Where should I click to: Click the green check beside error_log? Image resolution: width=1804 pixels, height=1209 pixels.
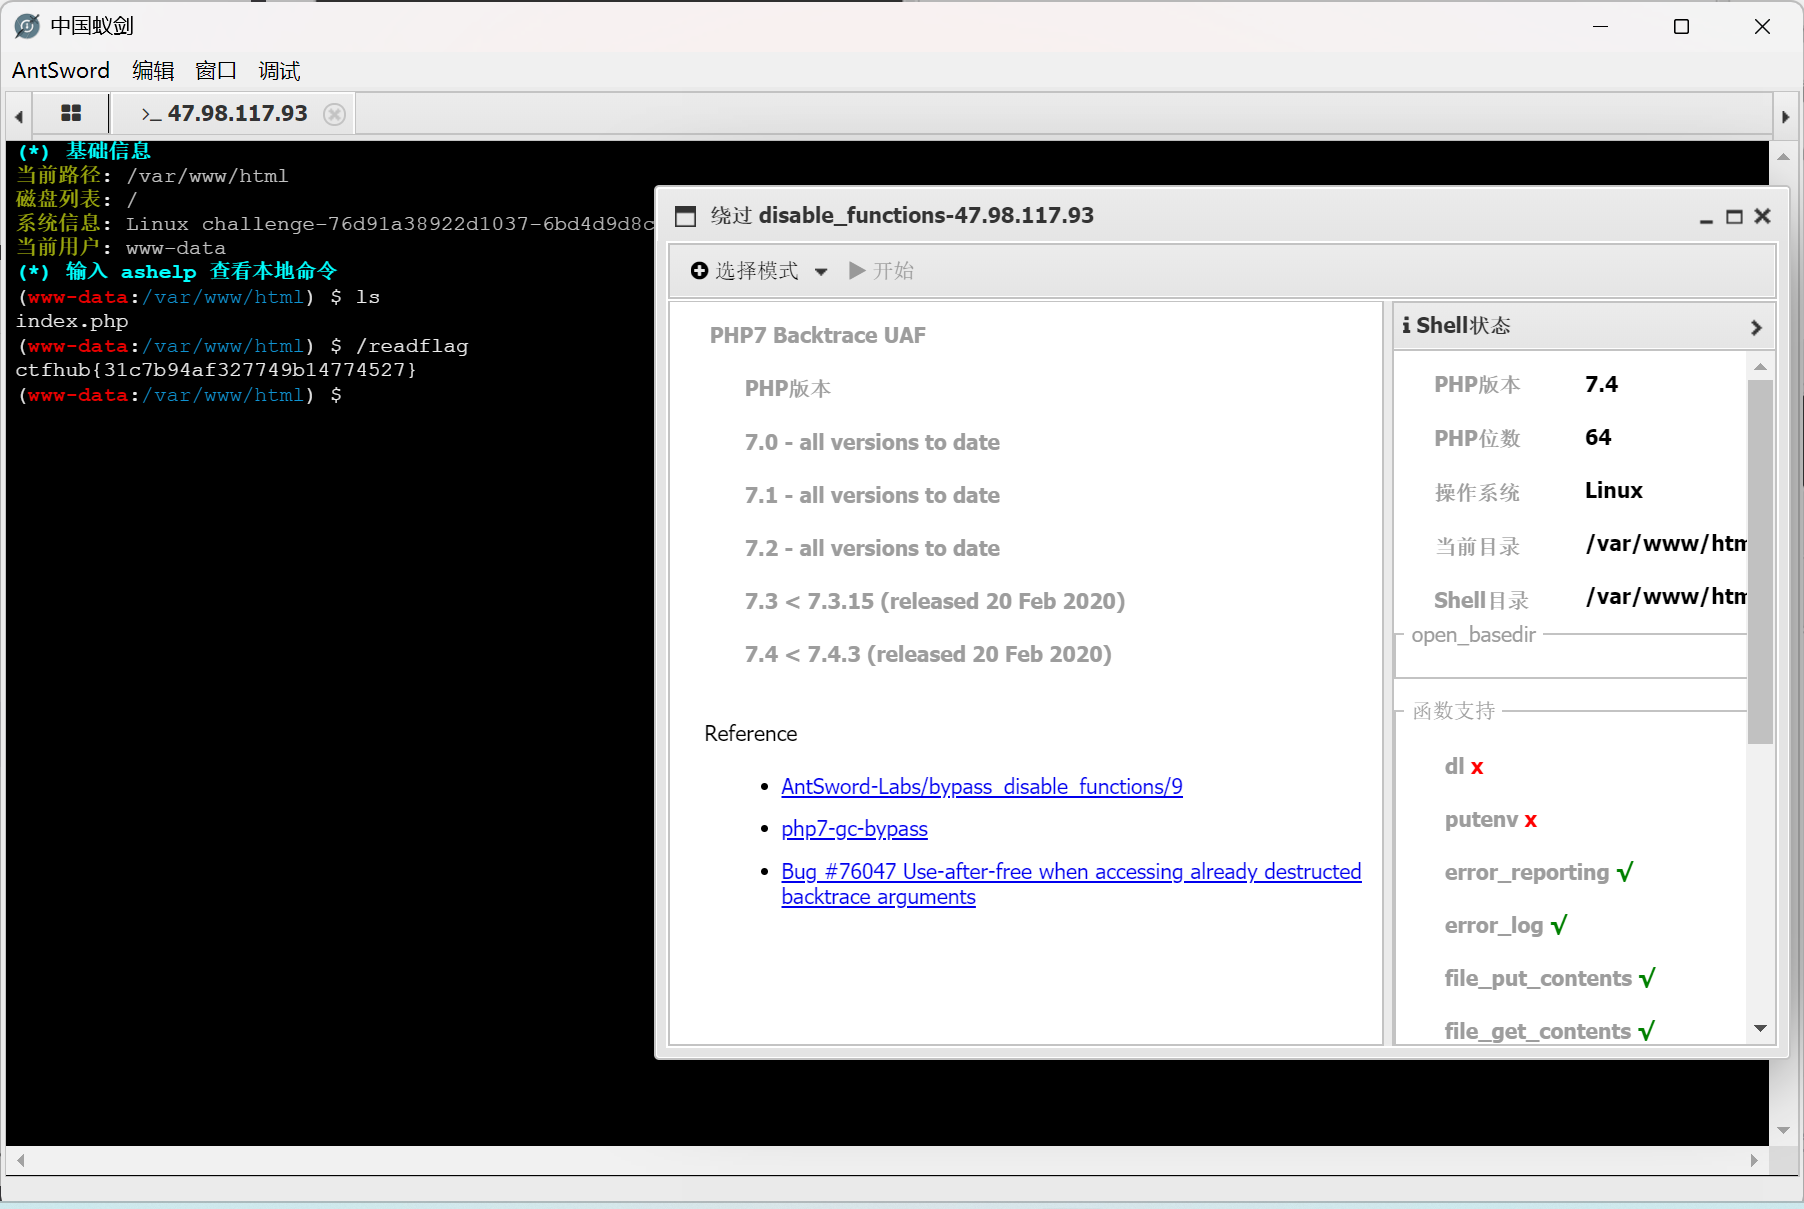[x=1558, y=925]
